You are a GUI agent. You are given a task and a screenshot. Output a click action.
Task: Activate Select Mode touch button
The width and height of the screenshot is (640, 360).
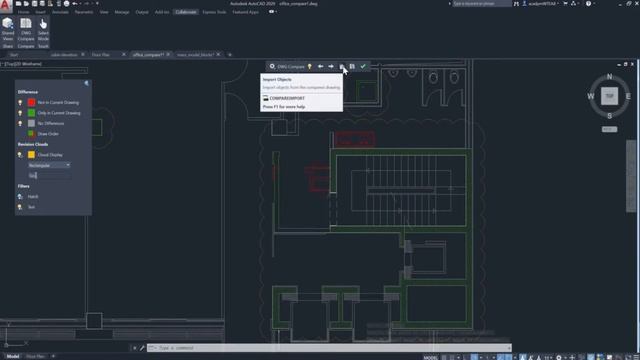click(x=43, y=29)
